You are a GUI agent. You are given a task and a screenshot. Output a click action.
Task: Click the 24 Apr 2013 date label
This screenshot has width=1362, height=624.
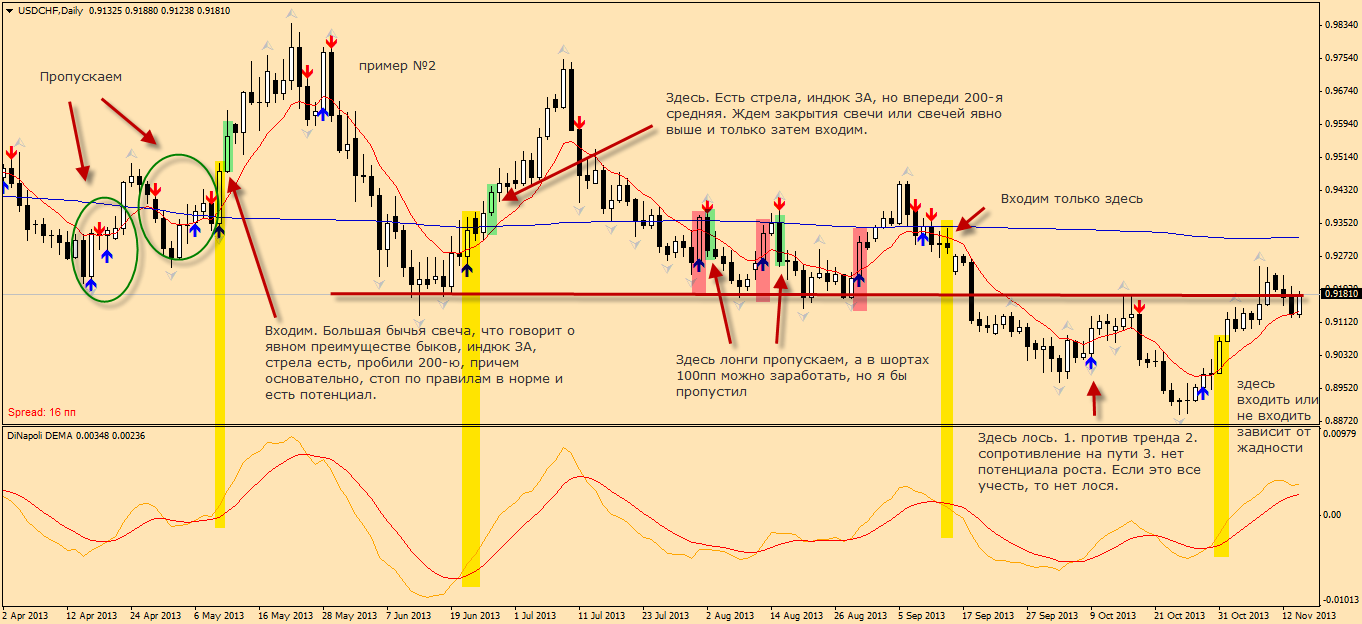pos(156,616)
